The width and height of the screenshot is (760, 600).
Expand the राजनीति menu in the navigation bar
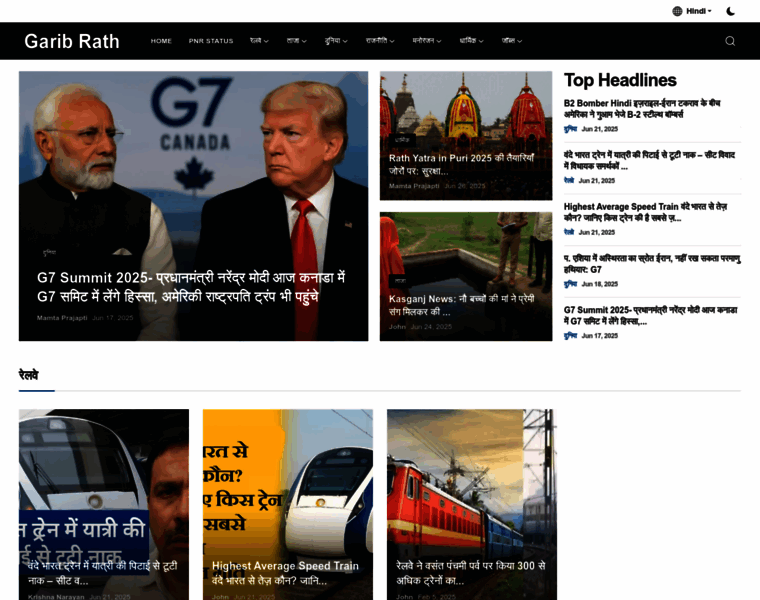click(x=380, y=41)
